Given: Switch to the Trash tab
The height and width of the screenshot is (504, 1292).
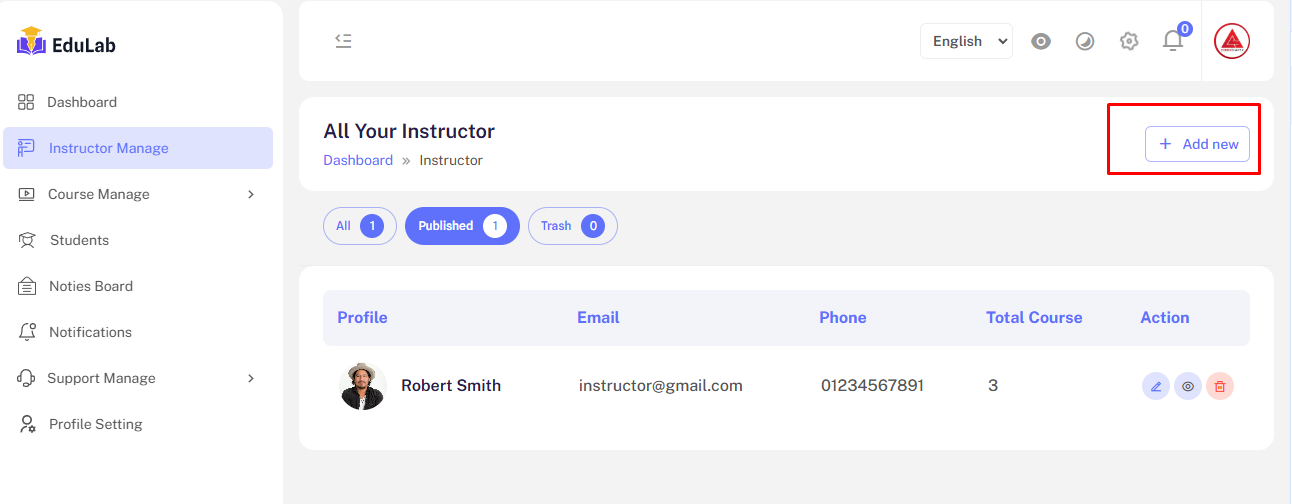Looking at the screenshot, I should (x=572, y=226).
